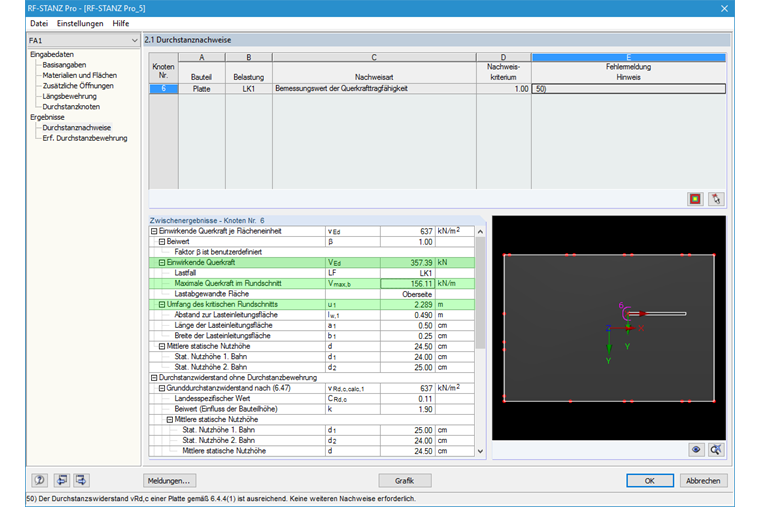Click the 357.39 kN value cell

tap(407, 263)
